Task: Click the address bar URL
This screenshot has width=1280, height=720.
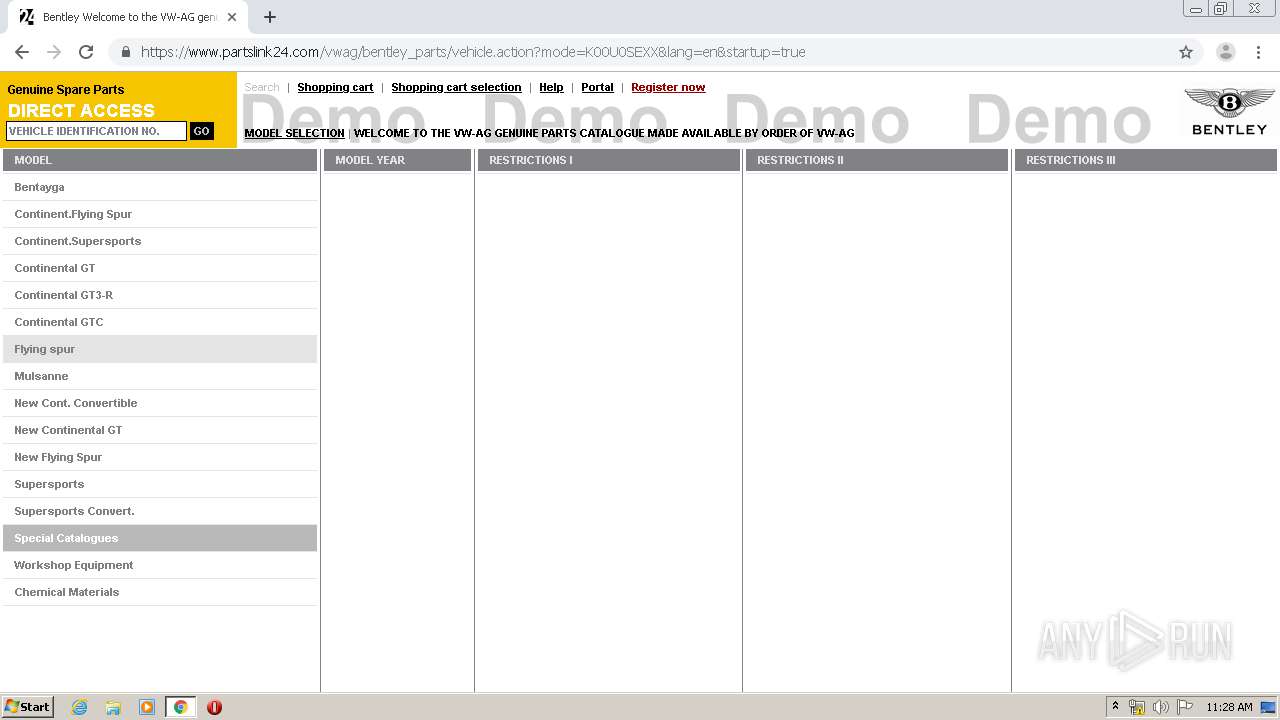Action: [x=473, y=52]
